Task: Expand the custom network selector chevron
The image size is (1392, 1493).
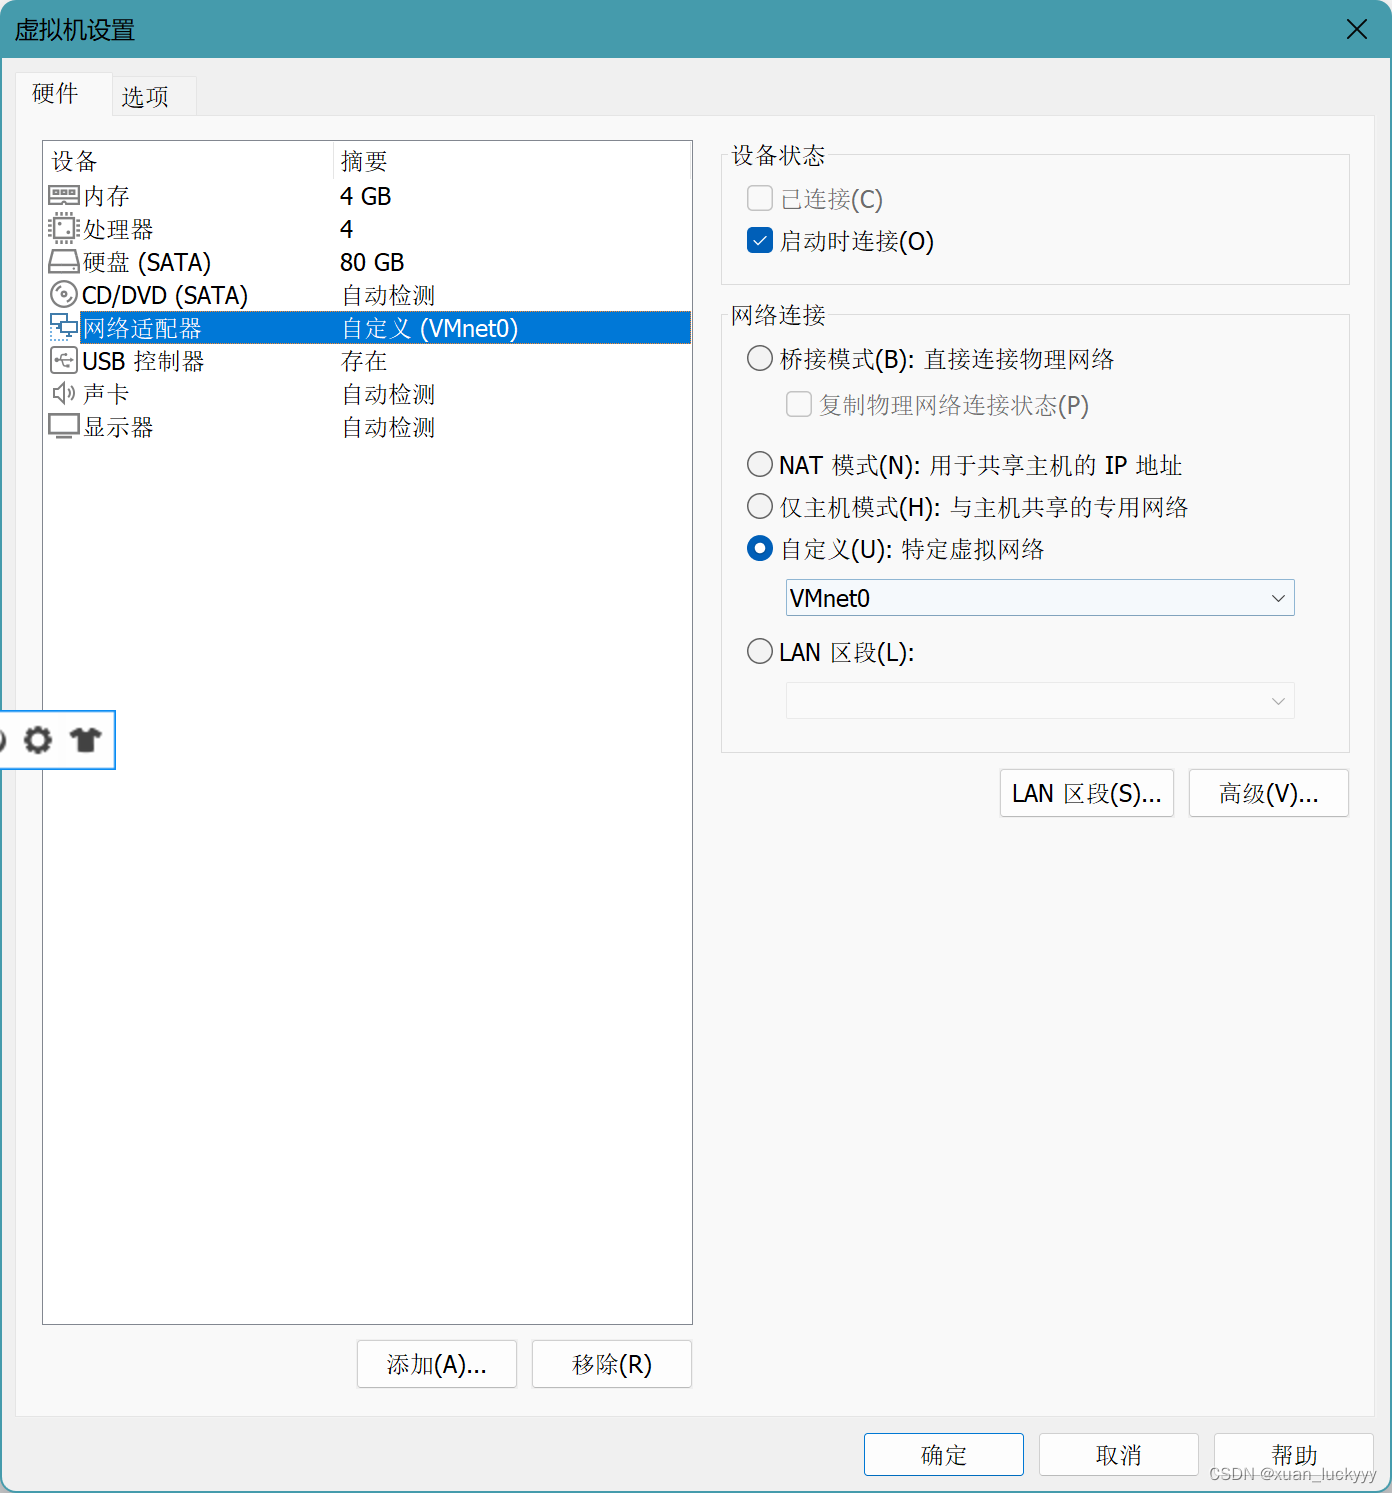Action: tap(1277, 597)
